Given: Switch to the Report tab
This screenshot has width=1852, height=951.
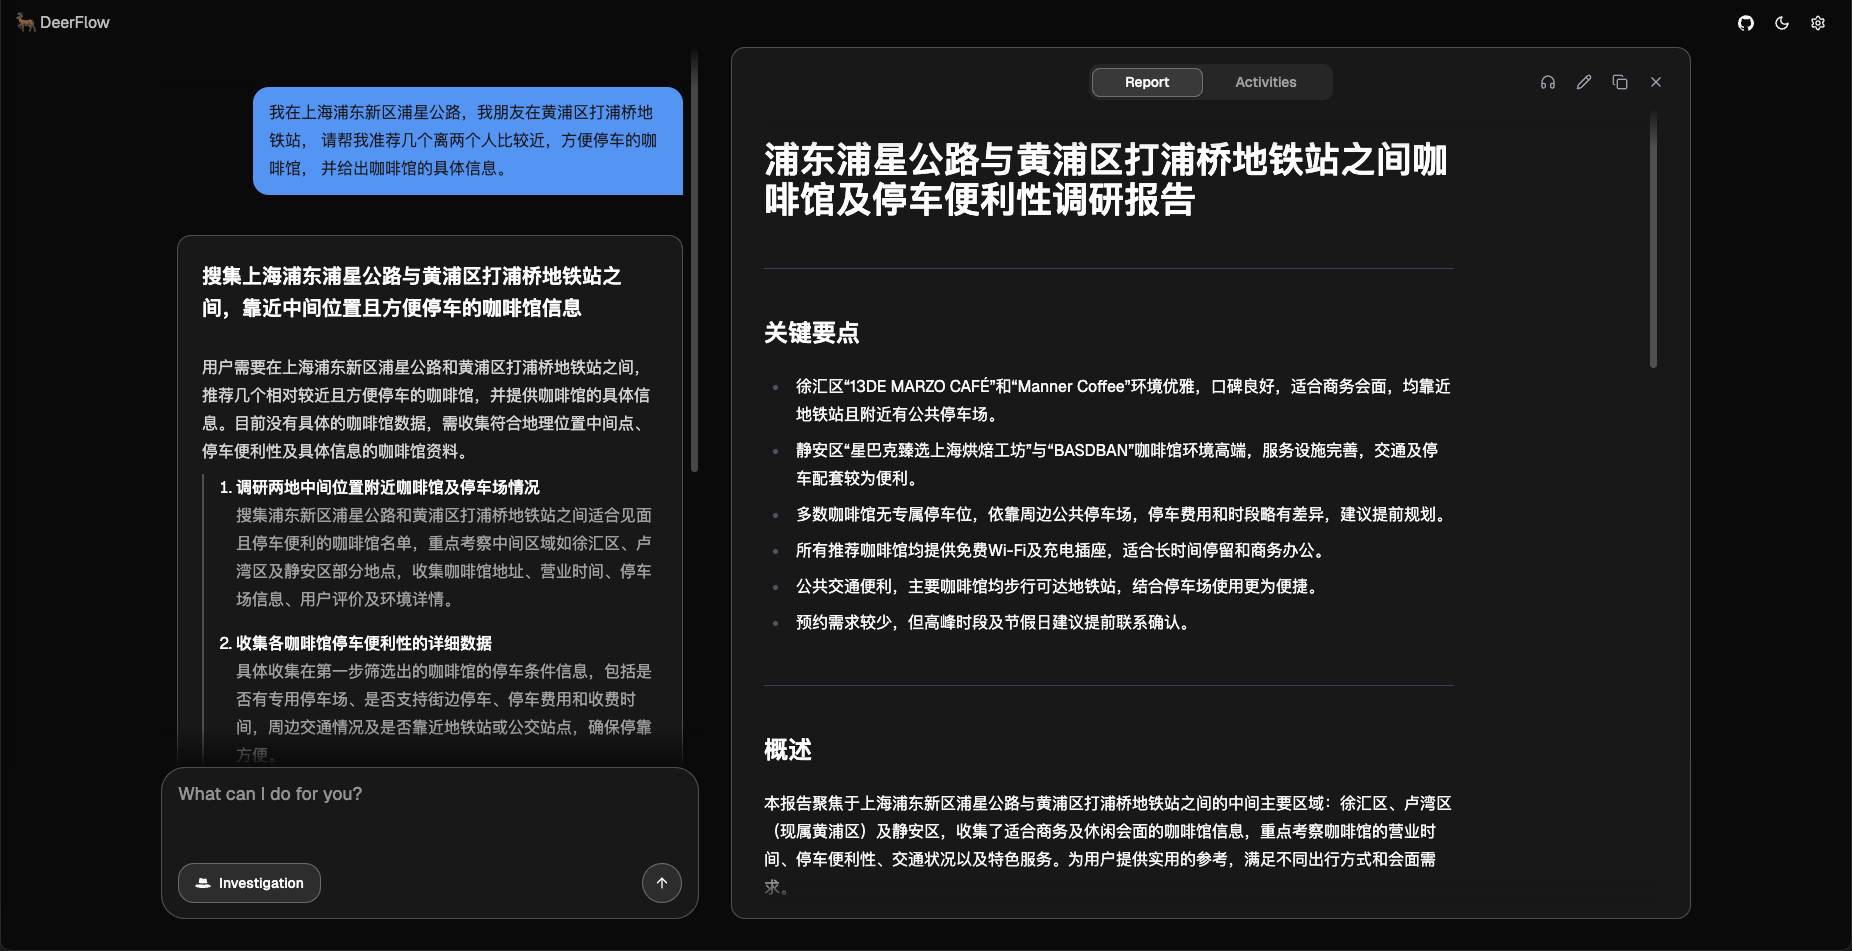Looking at the screenshot, I should (1146, 82).
